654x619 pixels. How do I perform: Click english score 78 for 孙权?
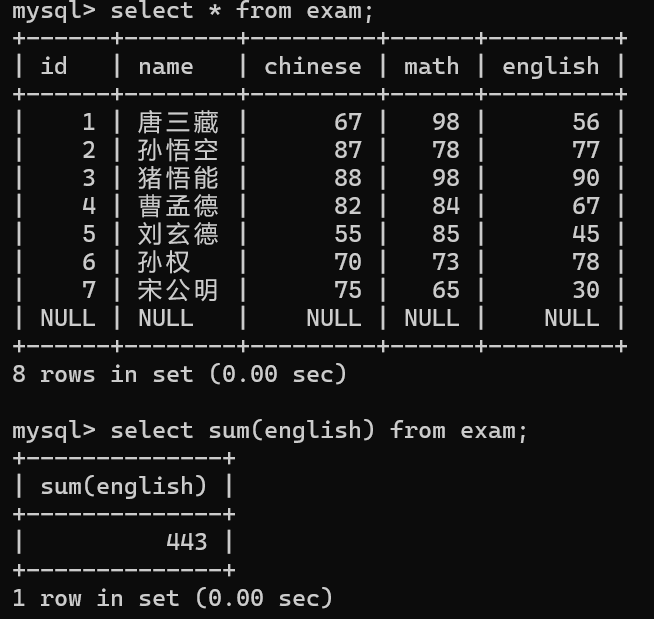tap(586, 262)
